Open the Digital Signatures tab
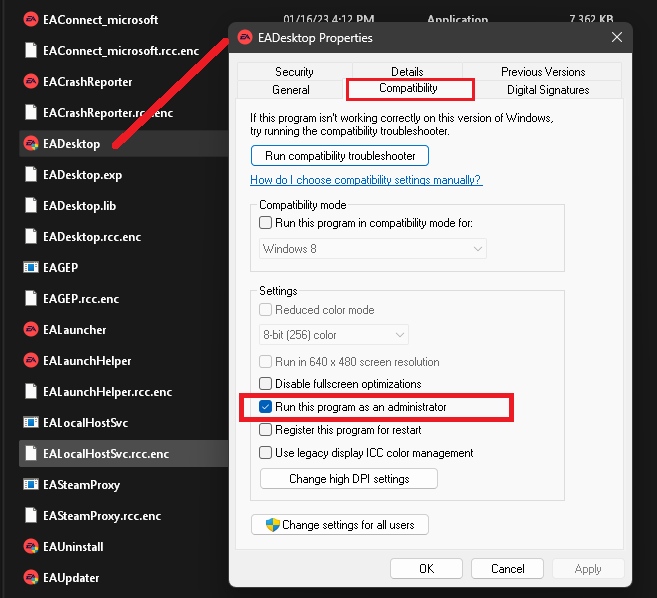Screen dimensions: 657x598 click(548, 90)
